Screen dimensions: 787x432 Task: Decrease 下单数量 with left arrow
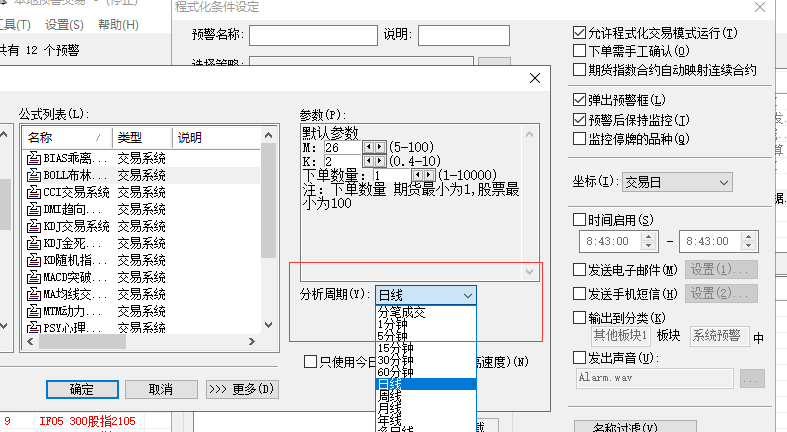[418, 175]
